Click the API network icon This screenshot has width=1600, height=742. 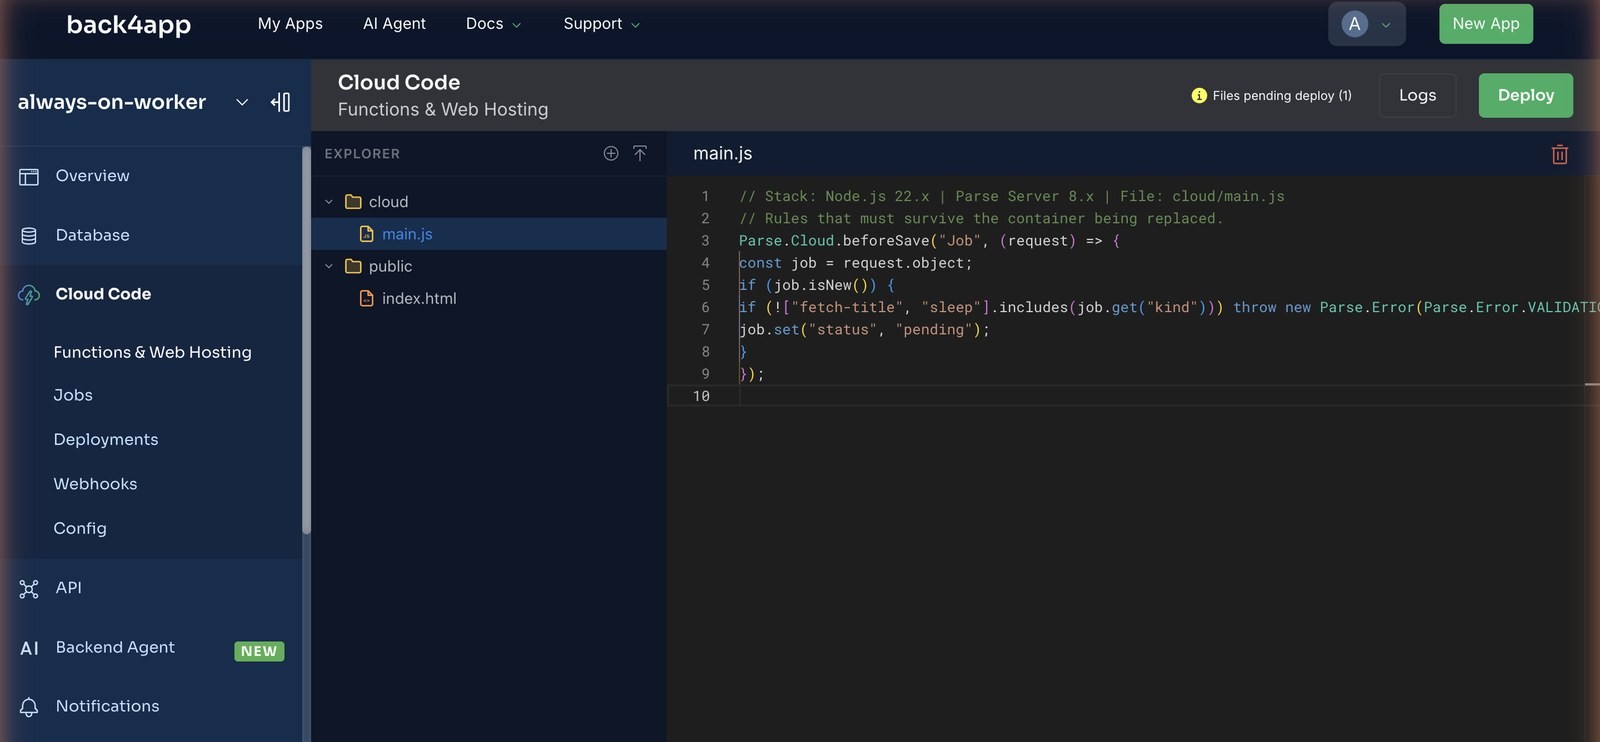(29, 589)
